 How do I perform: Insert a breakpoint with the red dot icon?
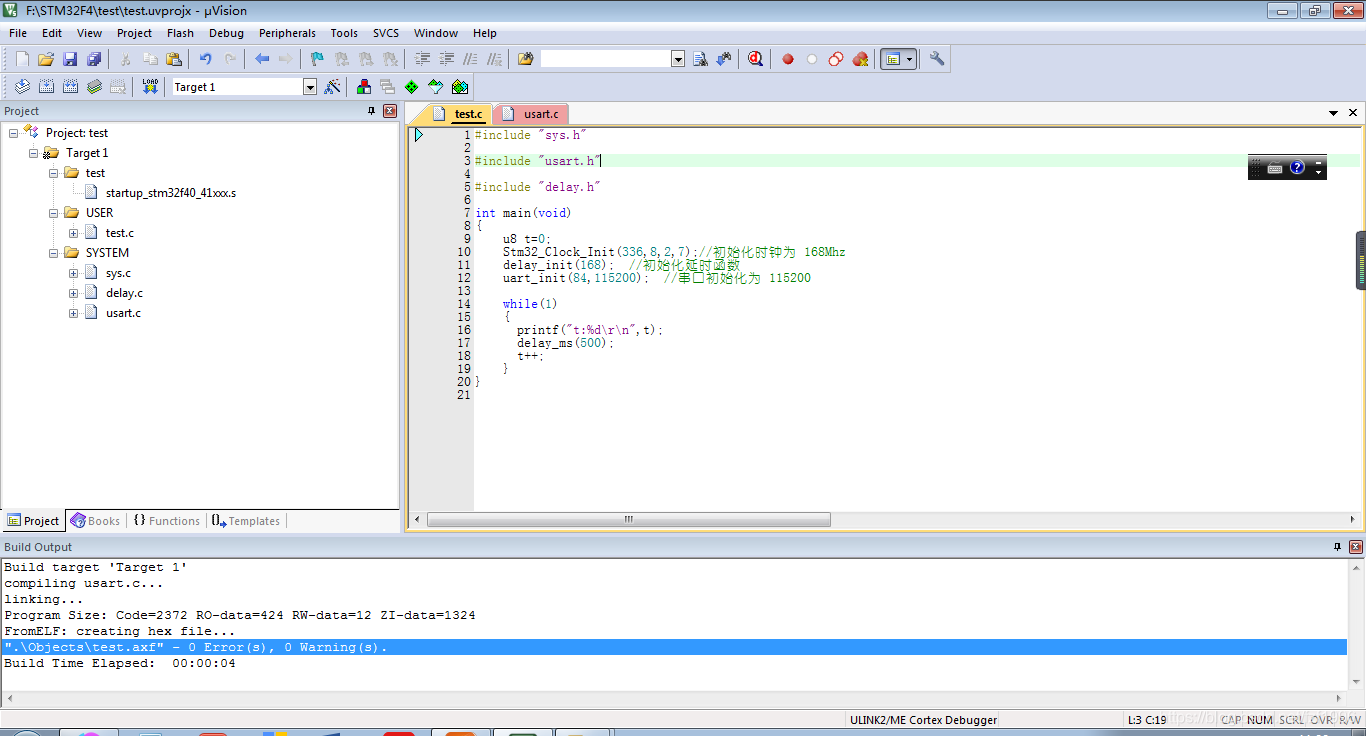[787, 58]
